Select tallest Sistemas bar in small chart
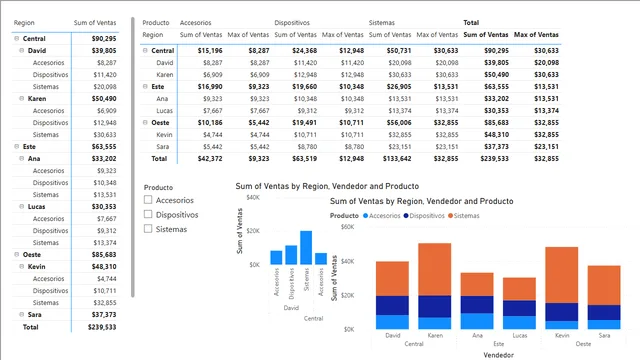The height and width of the screenshot is (360, 640). point(306,248)
